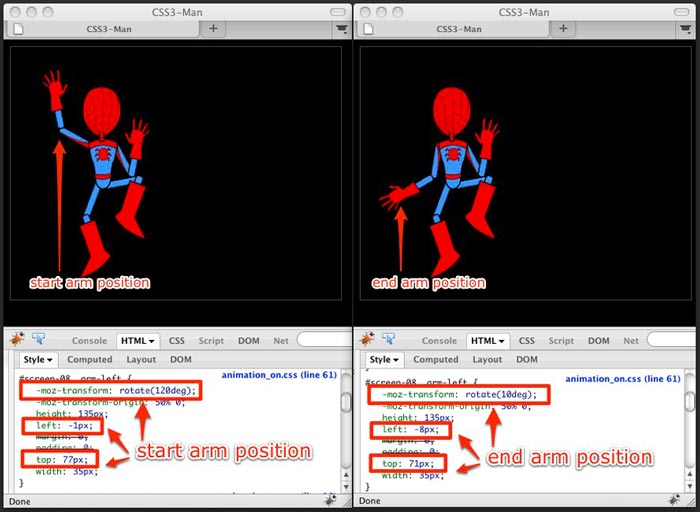The height and width of the screenshot is (512, 700).
Task: Activate element inspect icon in right window
Action: pyautogui.click(x=388, y=339)
